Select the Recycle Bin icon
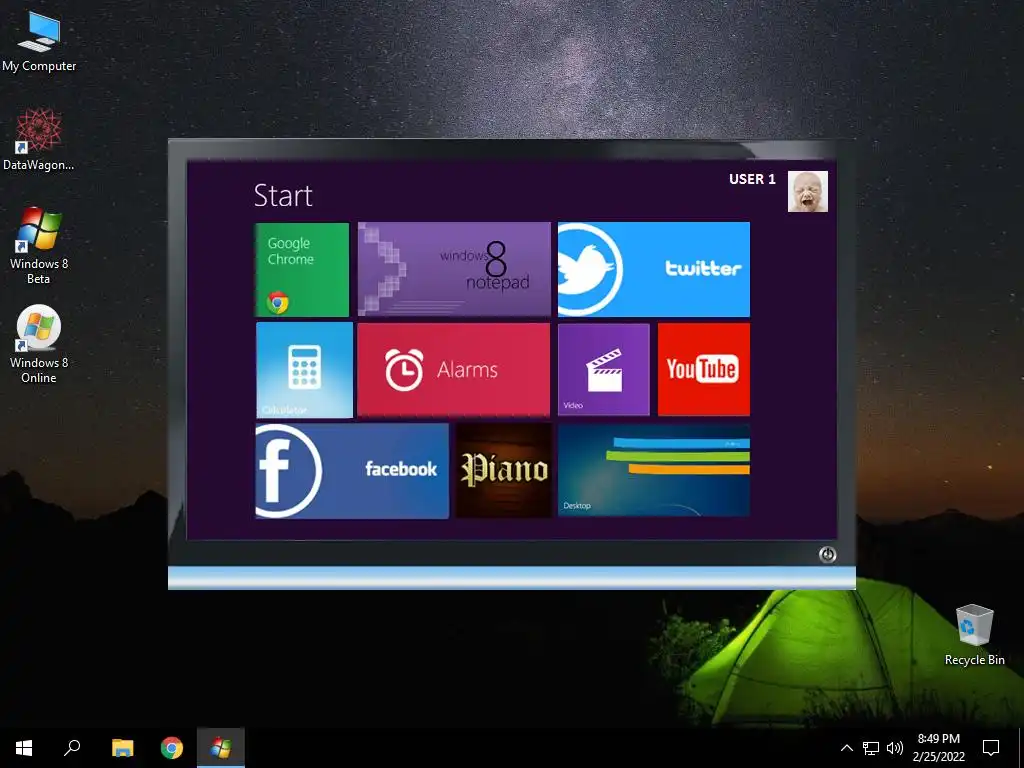 pyautogui.click(x=974, y=635)
